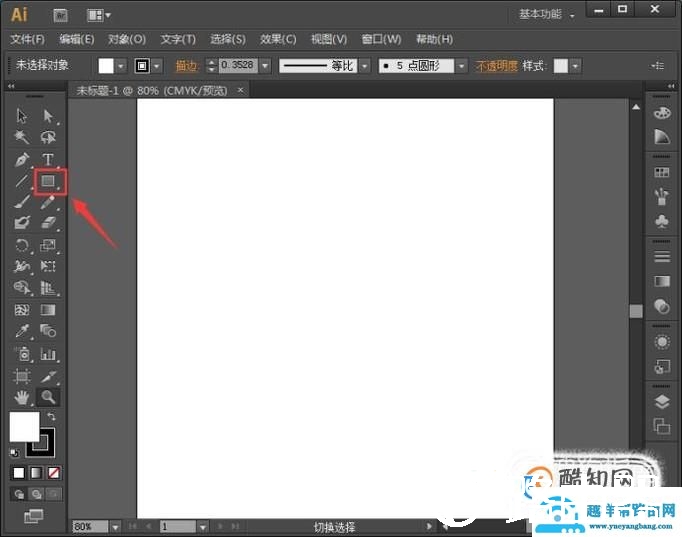Open stroke weight dropdown
The image size is (682, 537).
(265, 66)
